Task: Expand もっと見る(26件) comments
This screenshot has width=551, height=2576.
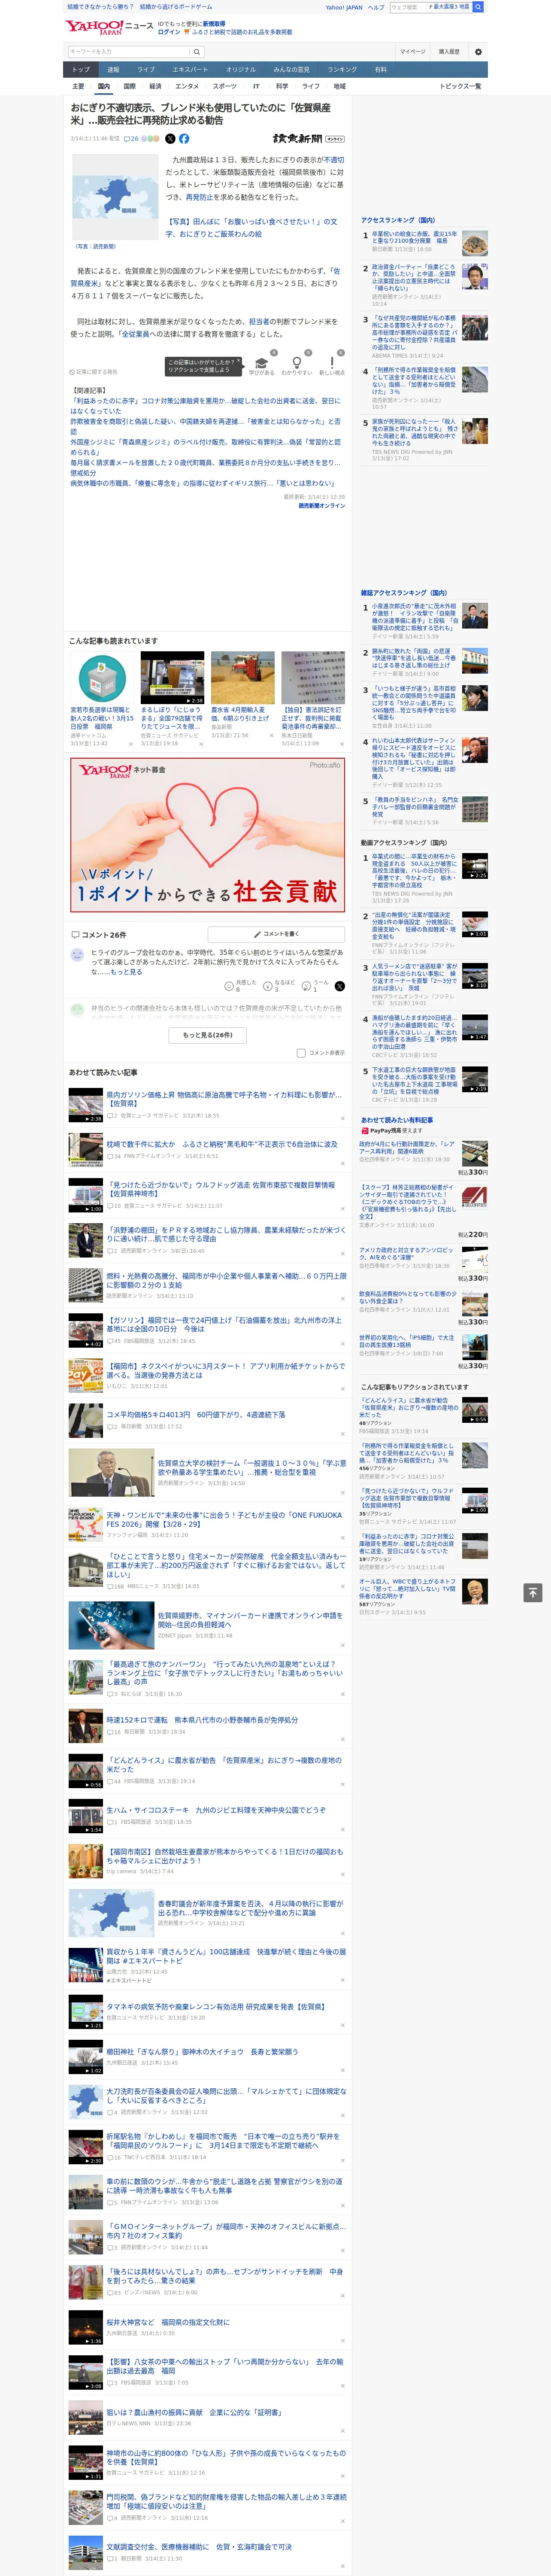Action: (208, 1035)
